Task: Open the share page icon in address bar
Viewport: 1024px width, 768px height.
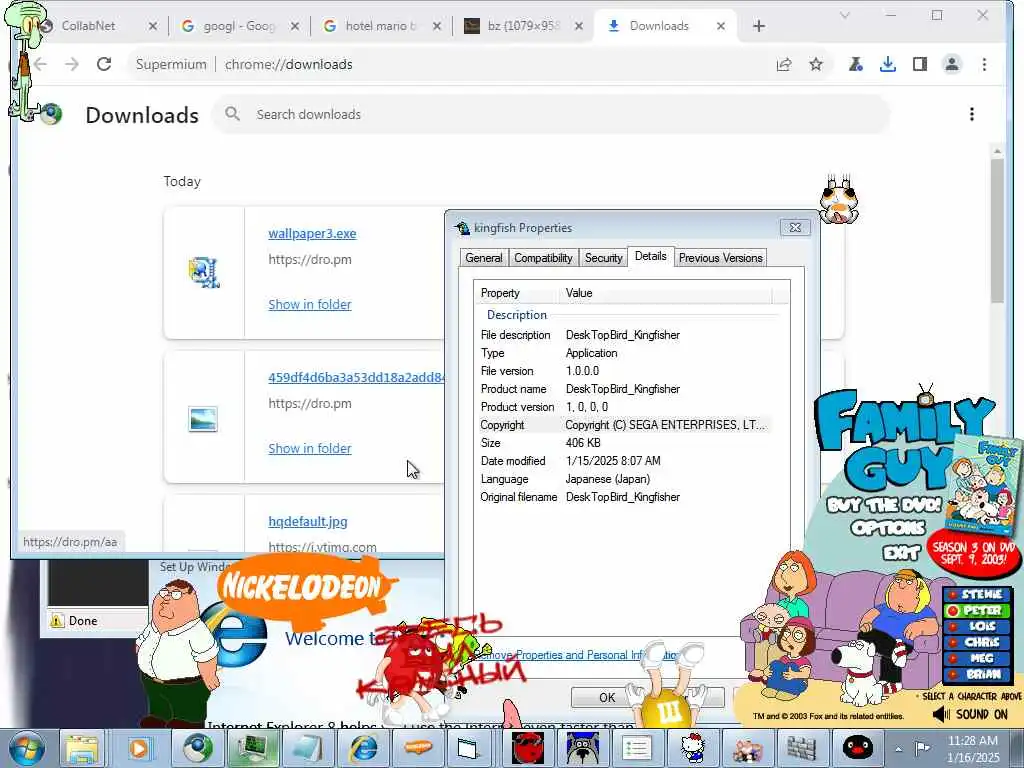Action: (784, 64)
